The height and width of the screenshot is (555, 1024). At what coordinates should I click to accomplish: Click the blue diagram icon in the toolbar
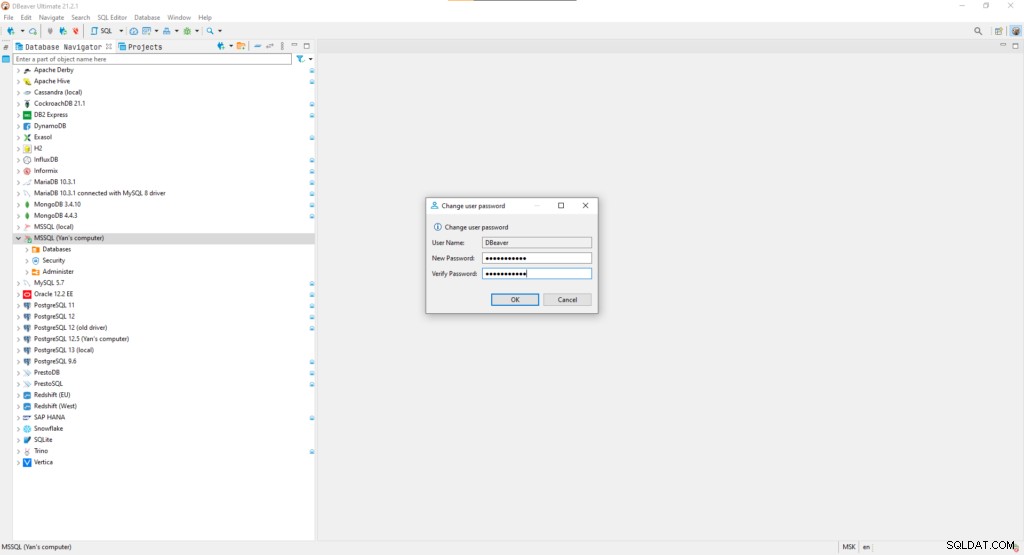167,31
